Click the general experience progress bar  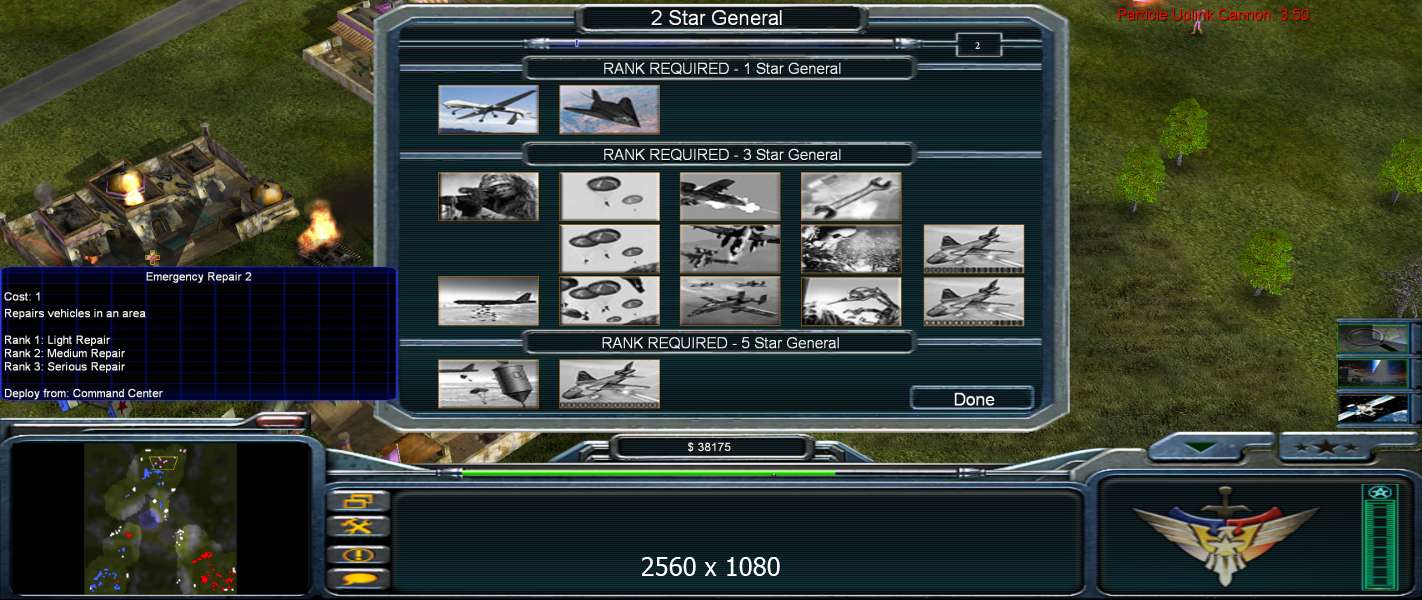tap(721, 43)
